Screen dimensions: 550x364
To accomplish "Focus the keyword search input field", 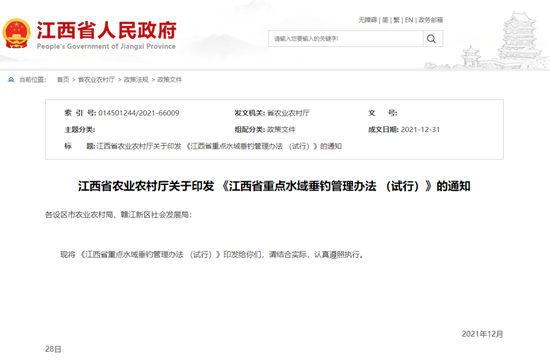I will (x=346, y=39).
